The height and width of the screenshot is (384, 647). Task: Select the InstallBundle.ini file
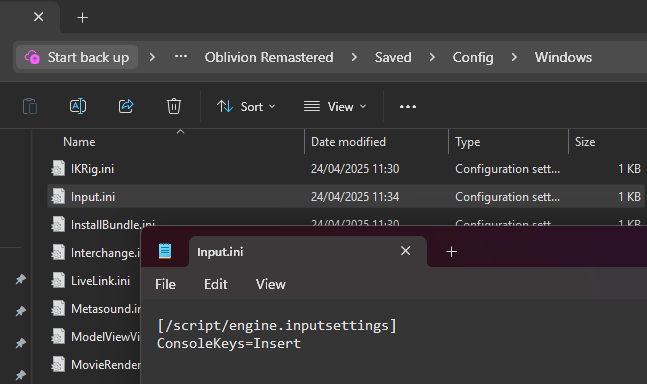(113, 224)
